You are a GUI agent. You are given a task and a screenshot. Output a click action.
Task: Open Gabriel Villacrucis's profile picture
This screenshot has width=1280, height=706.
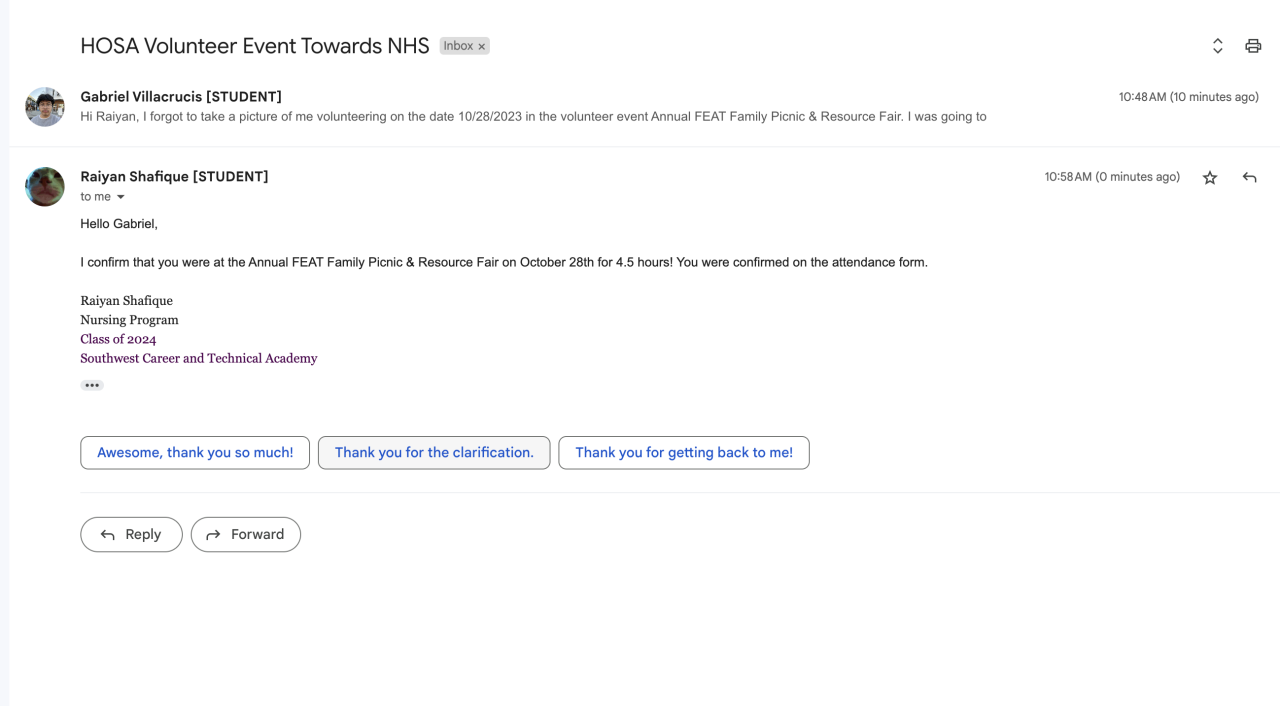click(x=45, y=107)
